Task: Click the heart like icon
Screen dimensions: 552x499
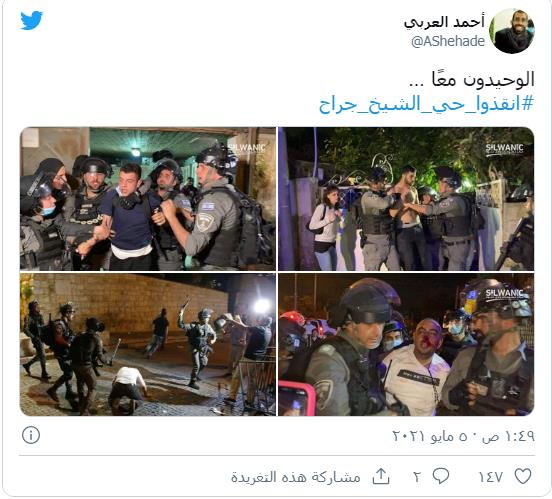Action: point(523,476)
